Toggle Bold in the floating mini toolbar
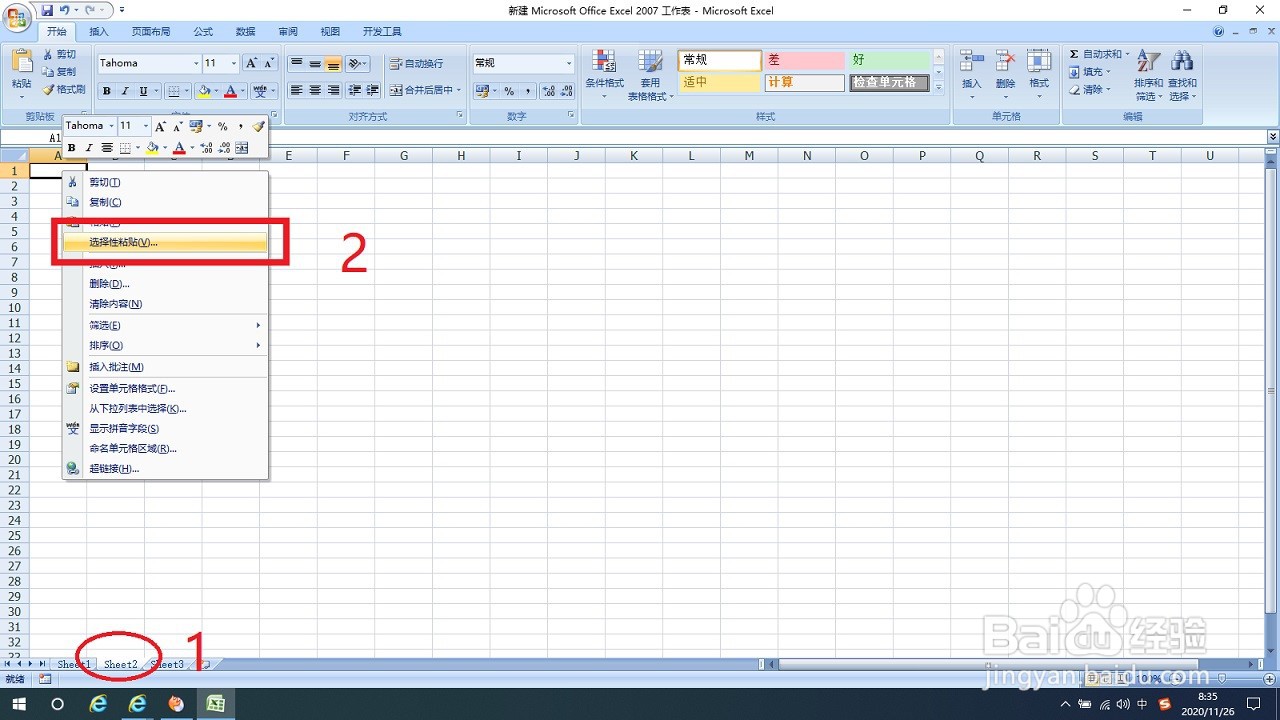The image size is (1280, 720). (72, 148)
